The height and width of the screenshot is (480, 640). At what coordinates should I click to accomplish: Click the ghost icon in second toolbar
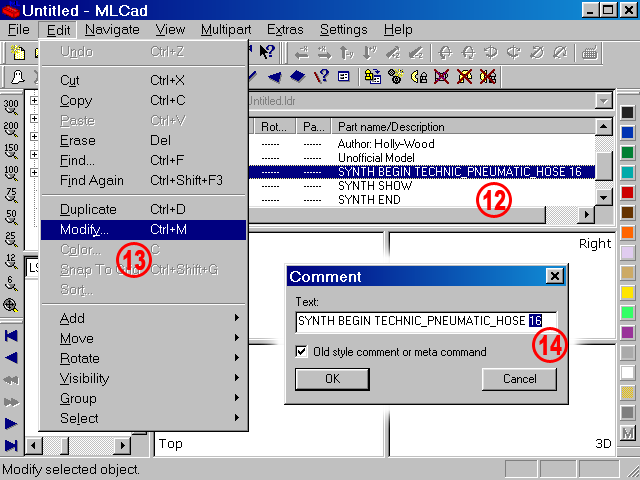(x=18, y=77)
